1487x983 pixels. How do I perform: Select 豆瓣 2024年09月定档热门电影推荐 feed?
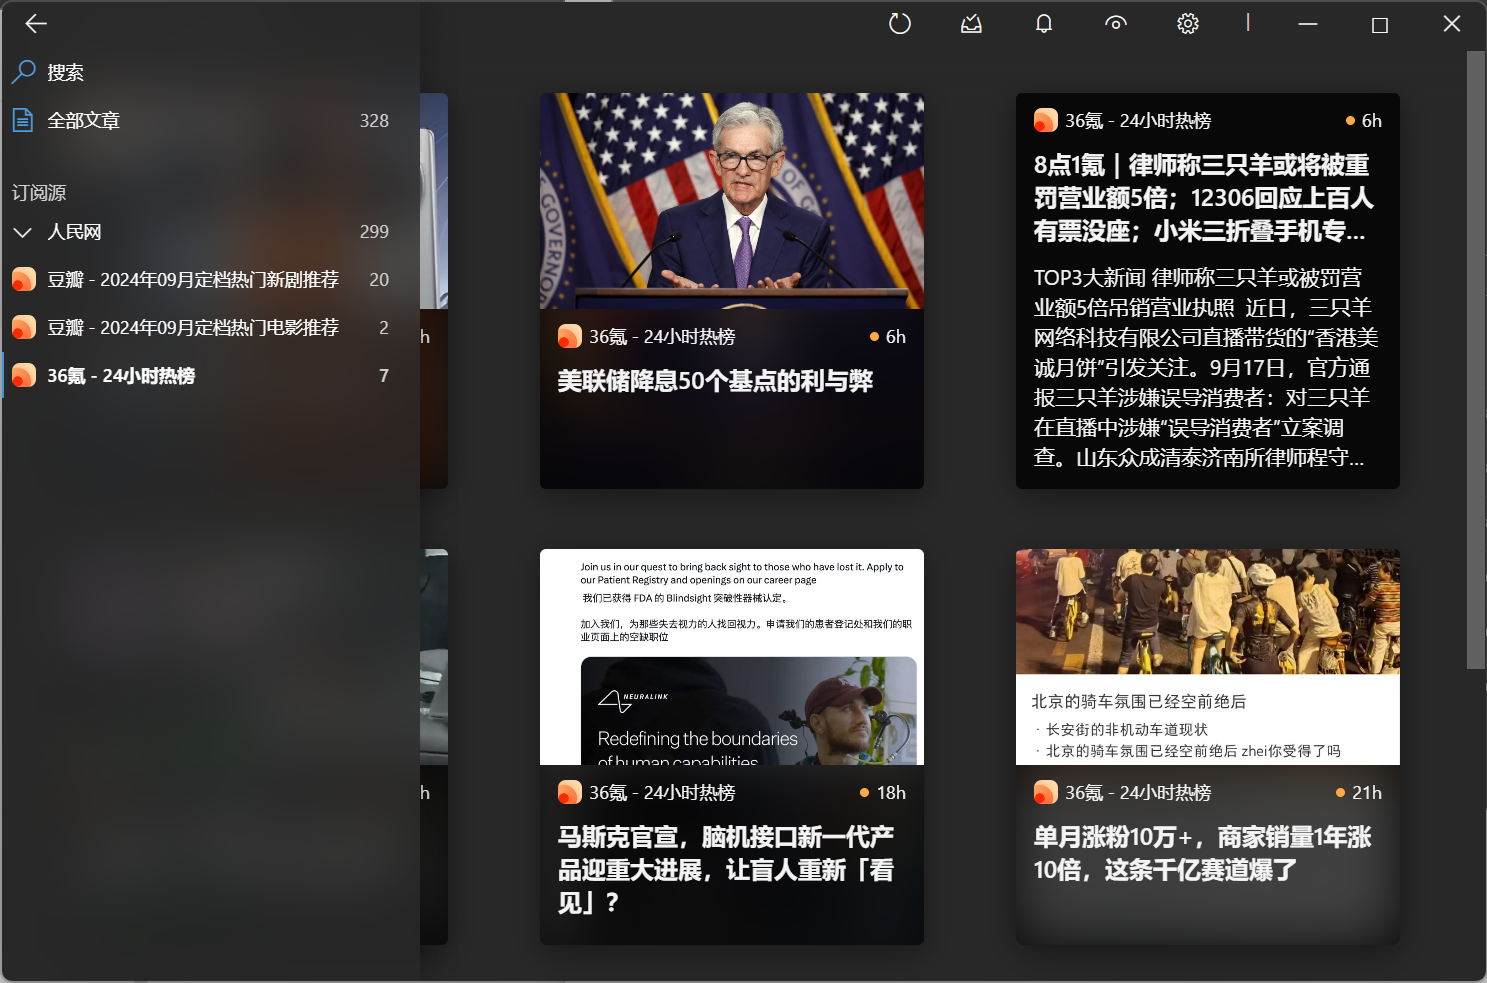(210, 328)
